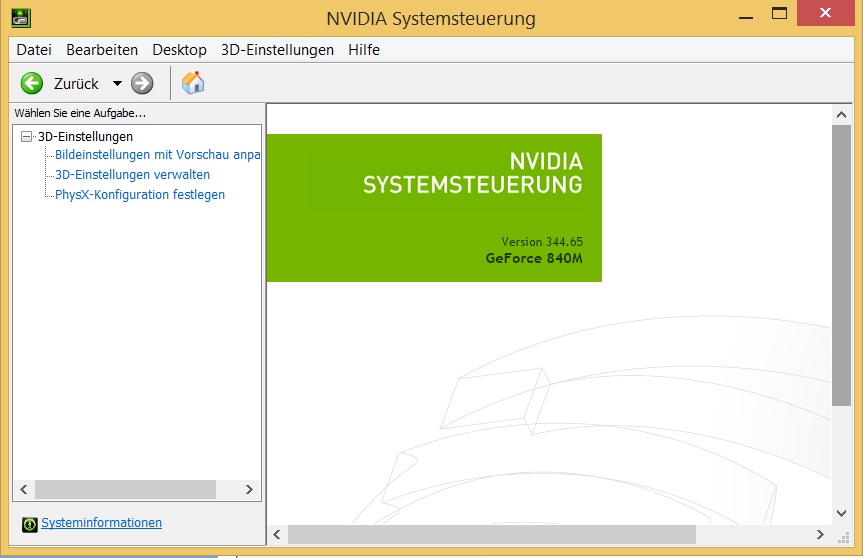Click the Systeminformationen info icon

click(x=30, y=524)
